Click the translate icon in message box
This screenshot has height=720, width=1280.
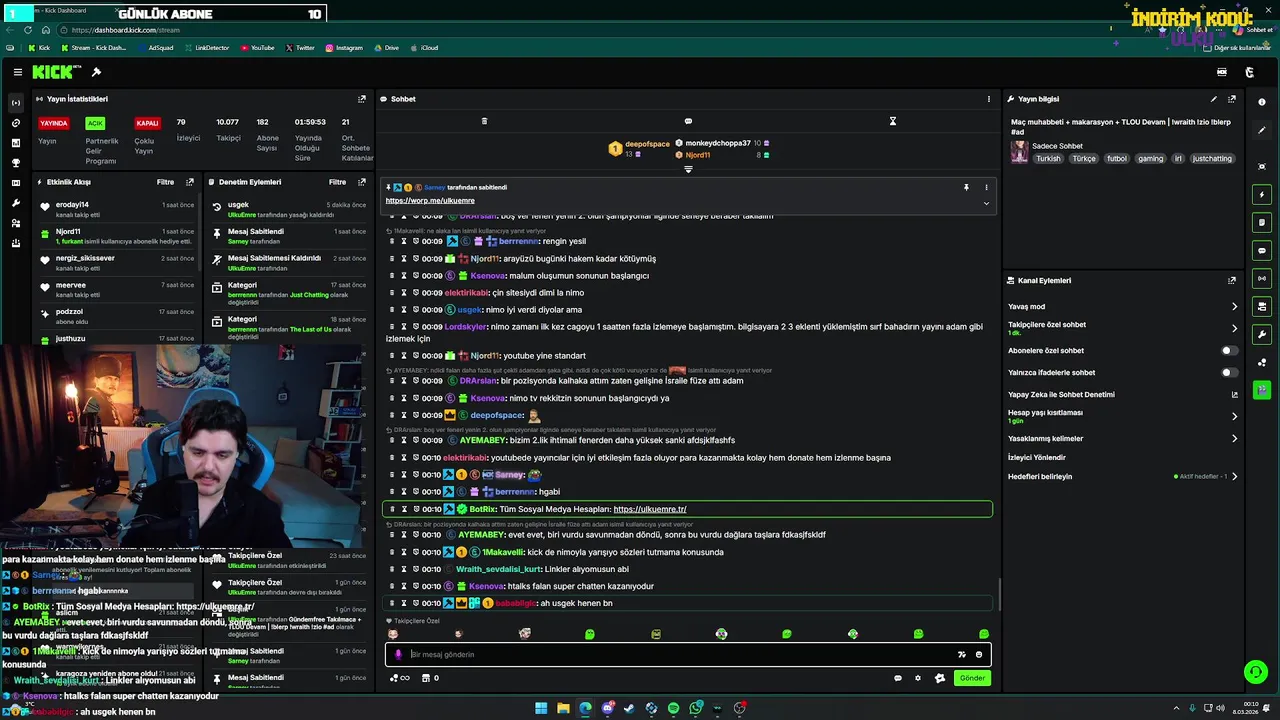[x=962, y=654]
